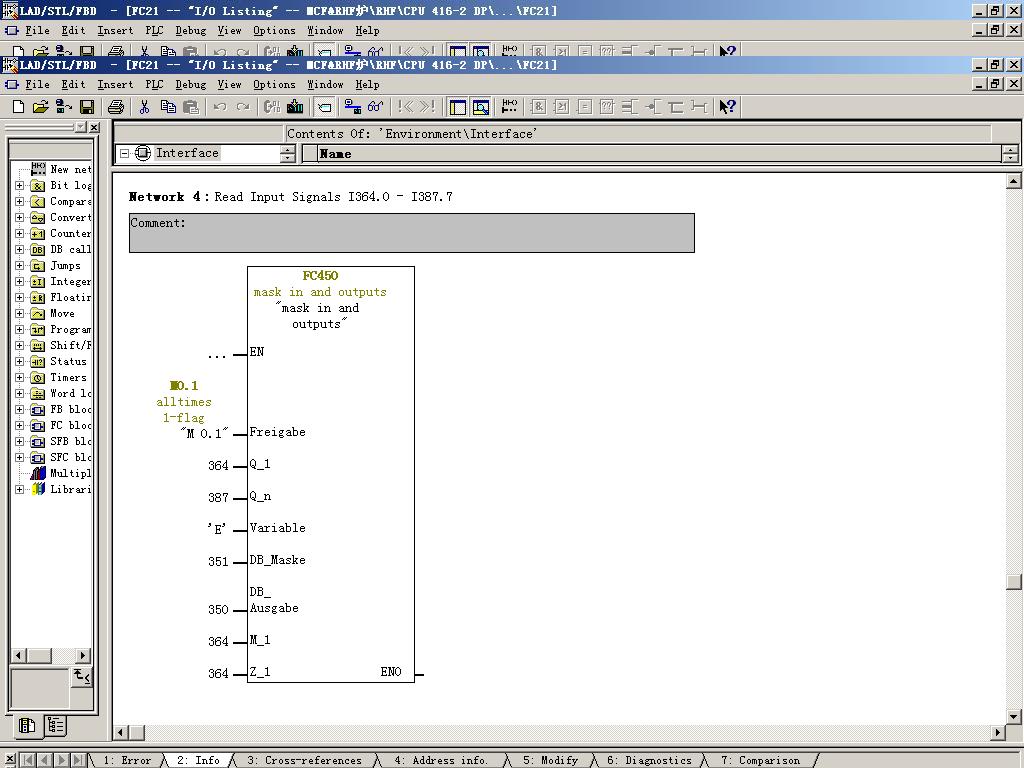1024x768 pixels.
Task: Switch to the 6: Diagnostics tab
Action: (x=649, y=760)
